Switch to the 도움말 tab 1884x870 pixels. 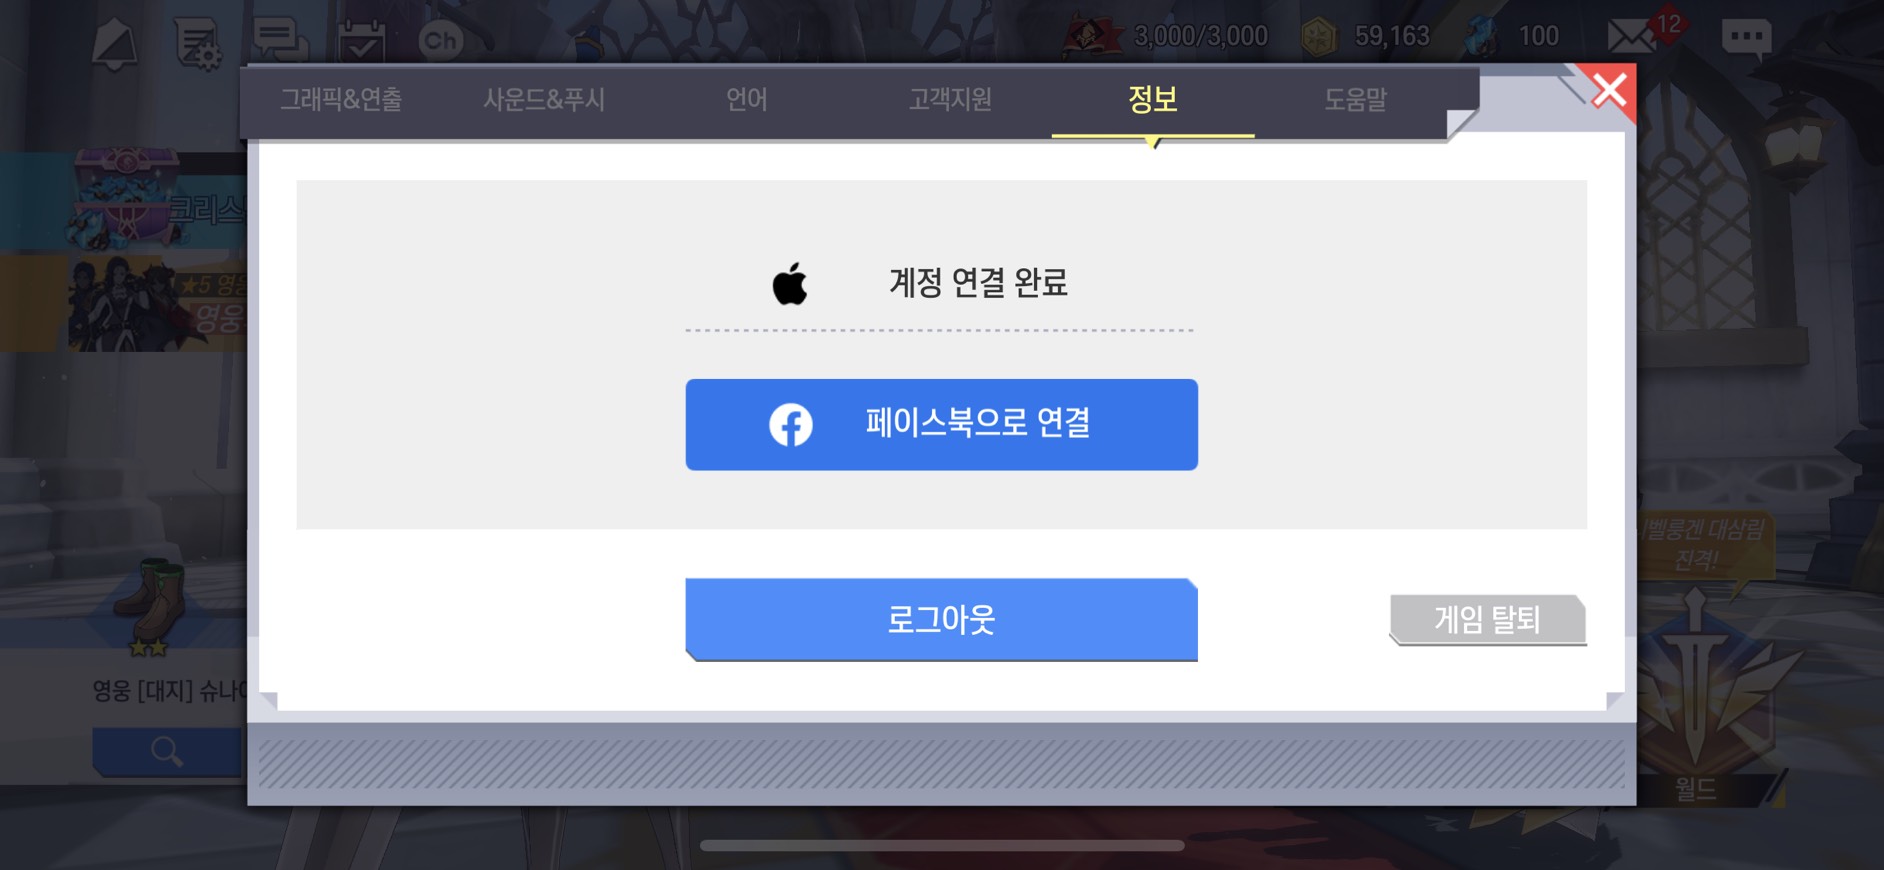pyautogui.click(x=1355, y=100)
